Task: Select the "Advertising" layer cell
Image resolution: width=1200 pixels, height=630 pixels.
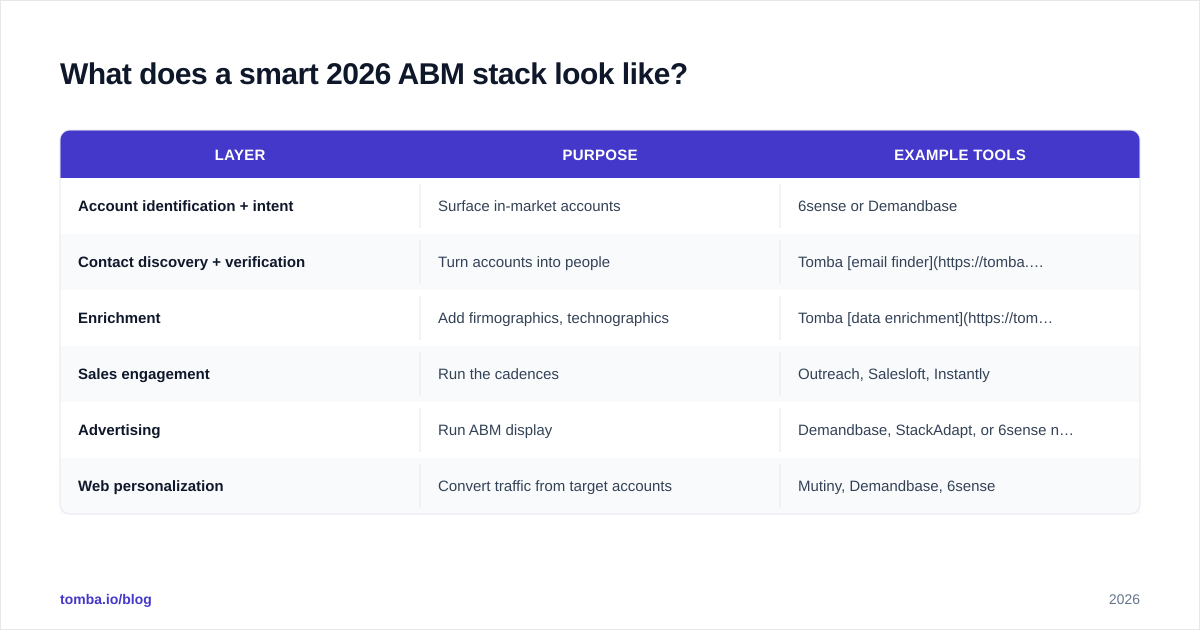Action: [x=240, y=430]
